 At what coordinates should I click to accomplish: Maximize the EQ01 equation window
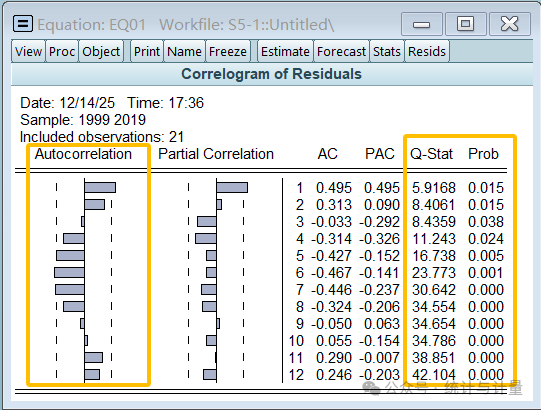[465, 24]
